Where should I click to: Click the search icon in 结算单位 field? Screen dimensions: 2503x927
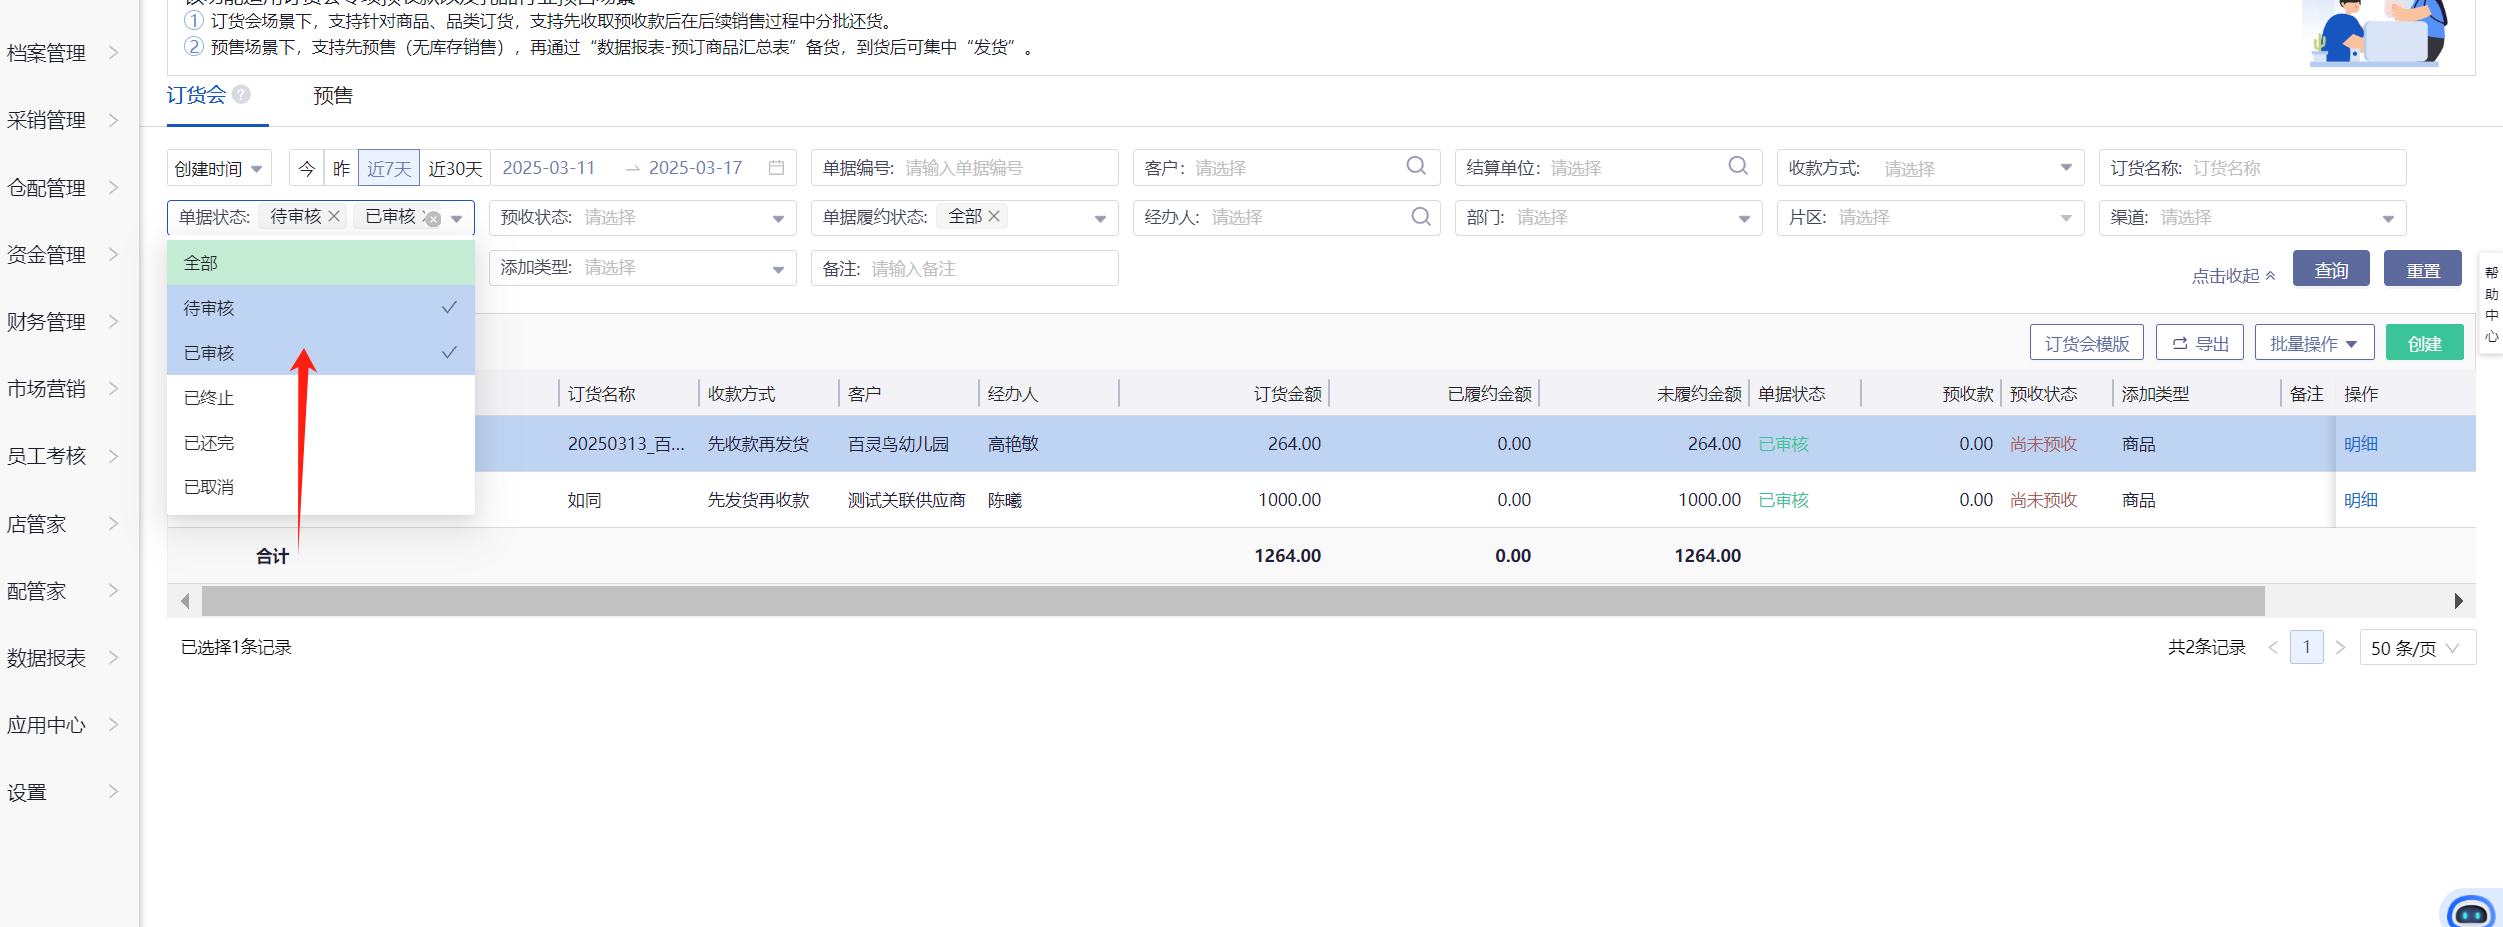click(x=1738, y=166)
